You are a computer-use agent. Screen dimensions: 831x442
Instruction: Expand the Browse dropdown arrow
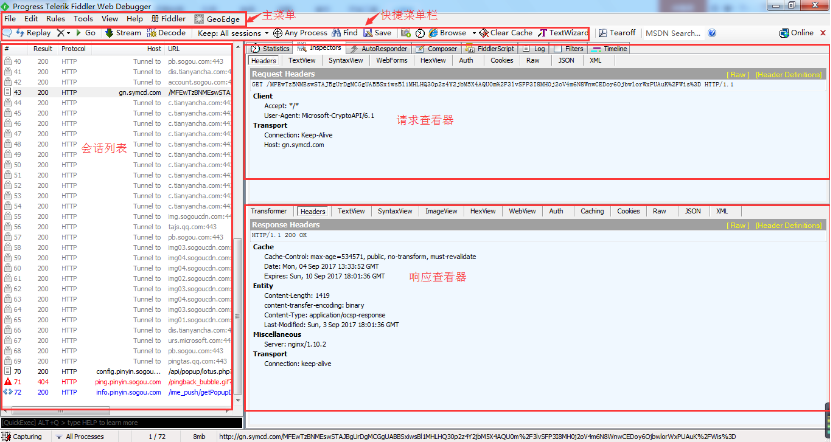tap(474, 33)
